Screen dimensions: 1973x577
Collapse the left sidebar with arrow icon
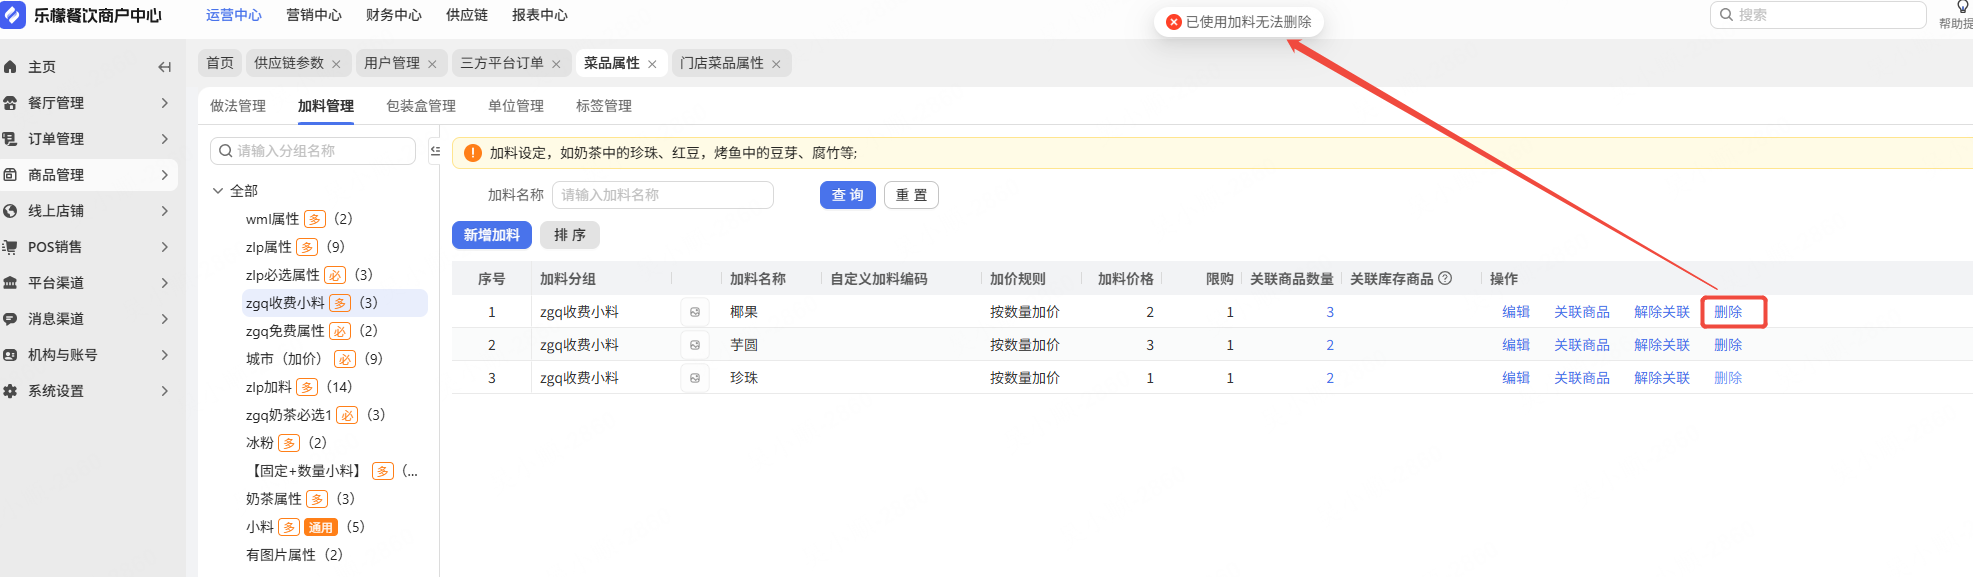click(165, 67)
